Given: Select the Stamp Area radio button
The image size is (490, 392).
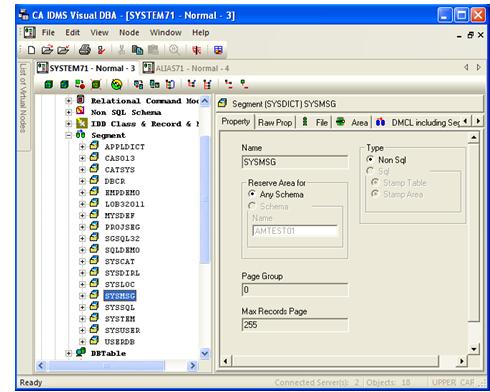Looking at the screenshot, I should tap(375, 194).
